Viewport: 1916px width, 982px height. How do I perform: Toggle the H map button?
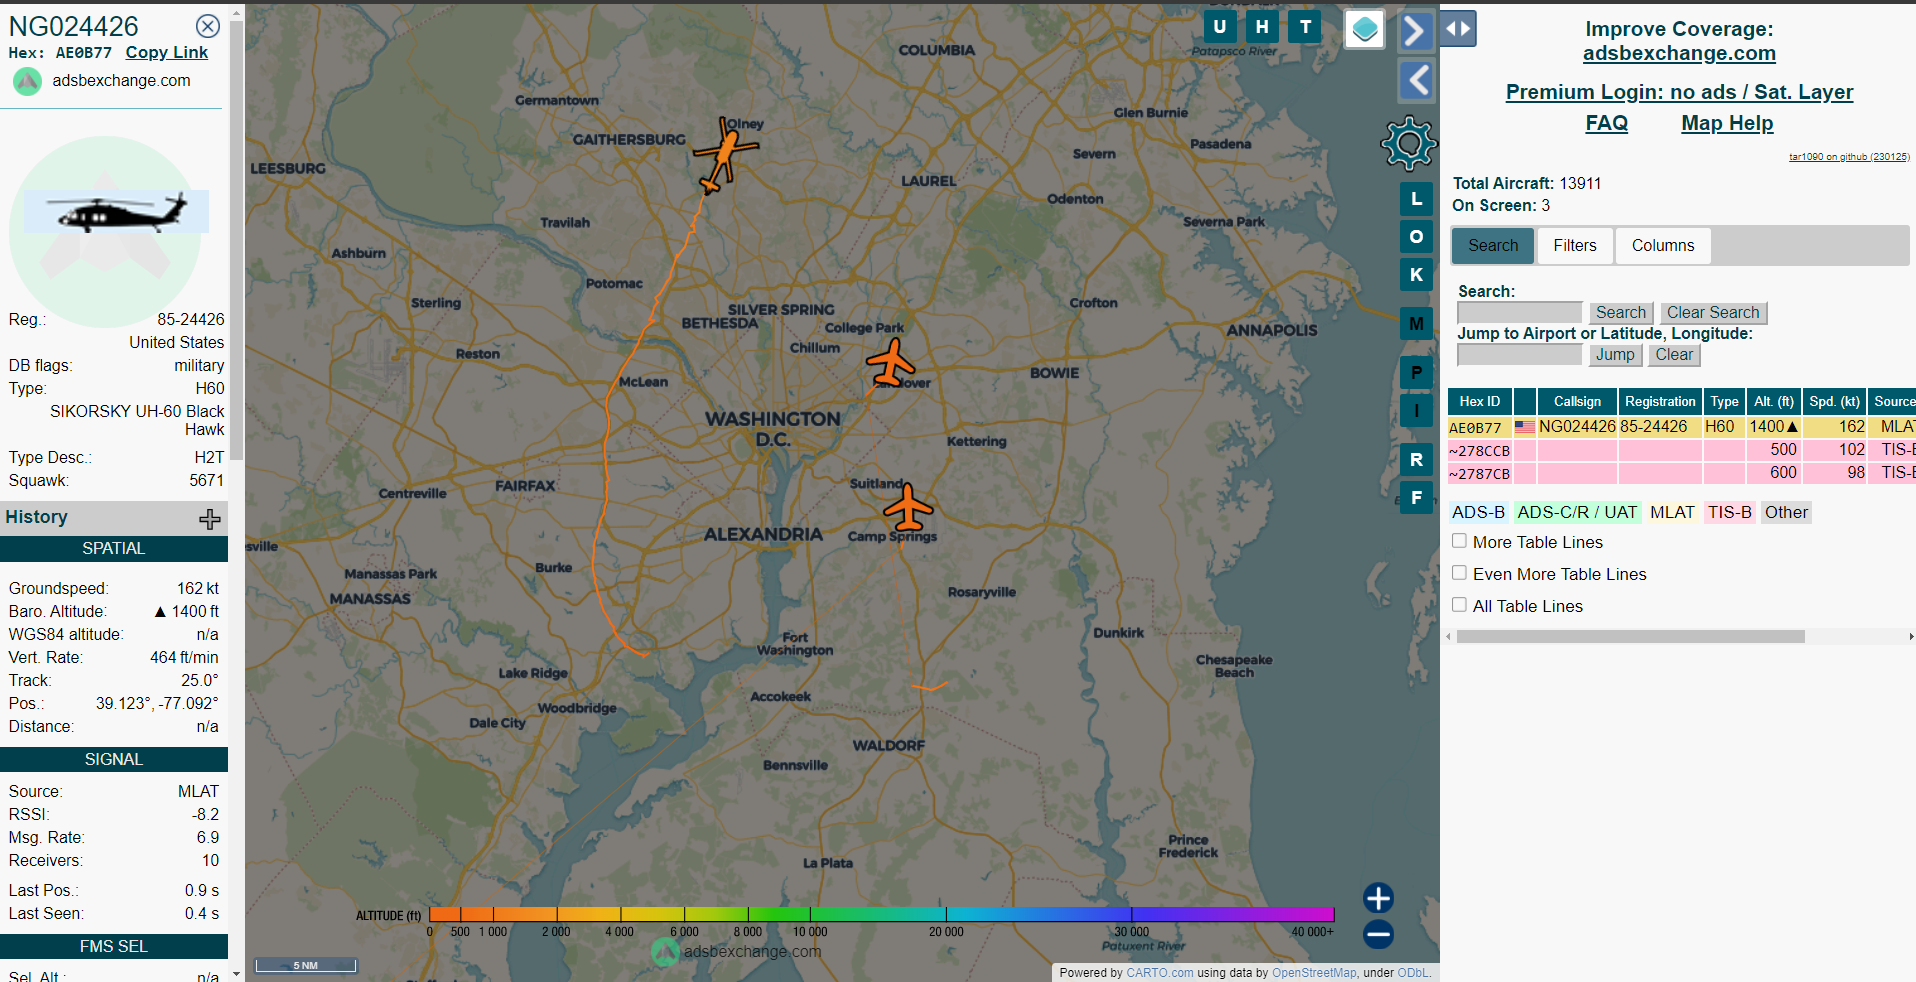(1262, 27)
